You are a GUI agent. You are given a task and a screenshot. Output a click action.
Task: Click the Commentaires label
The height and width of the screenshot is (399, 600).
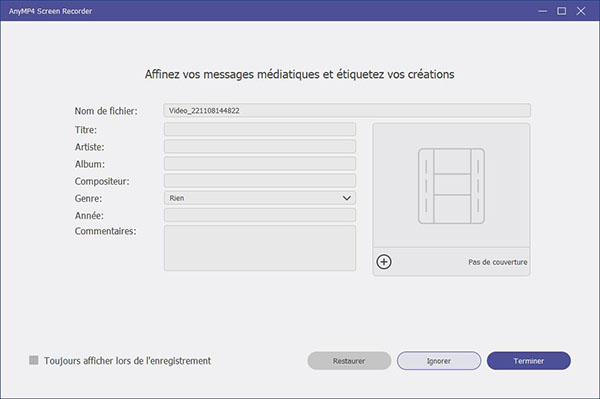coord(105,231)
